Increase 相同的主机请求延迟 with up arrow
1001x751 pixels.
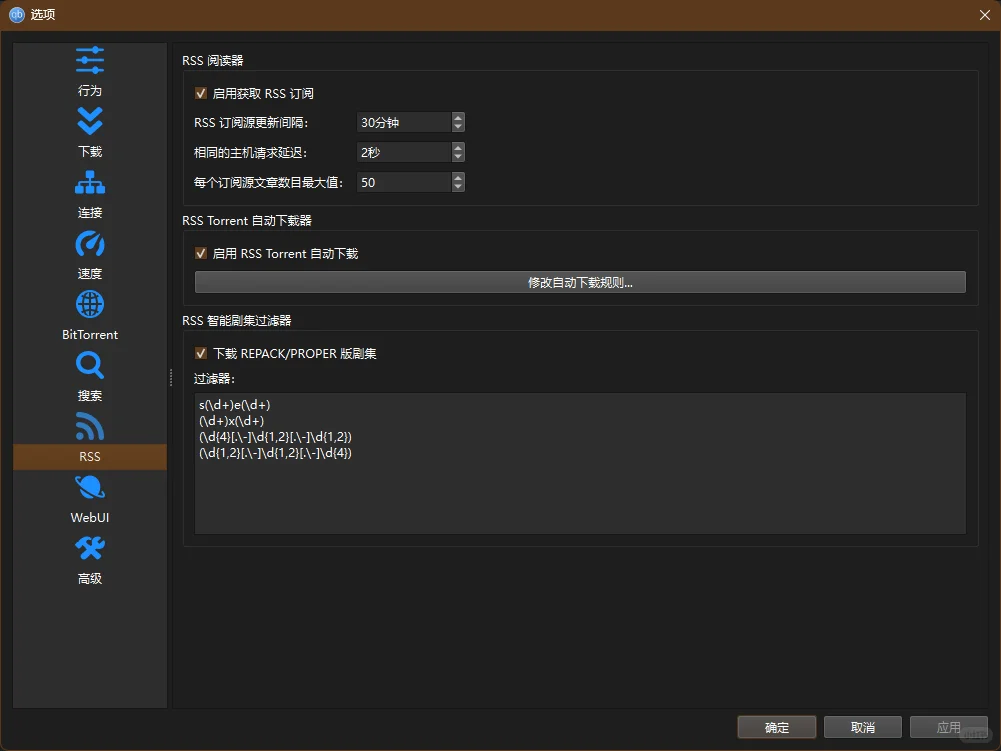click(458, 148)
